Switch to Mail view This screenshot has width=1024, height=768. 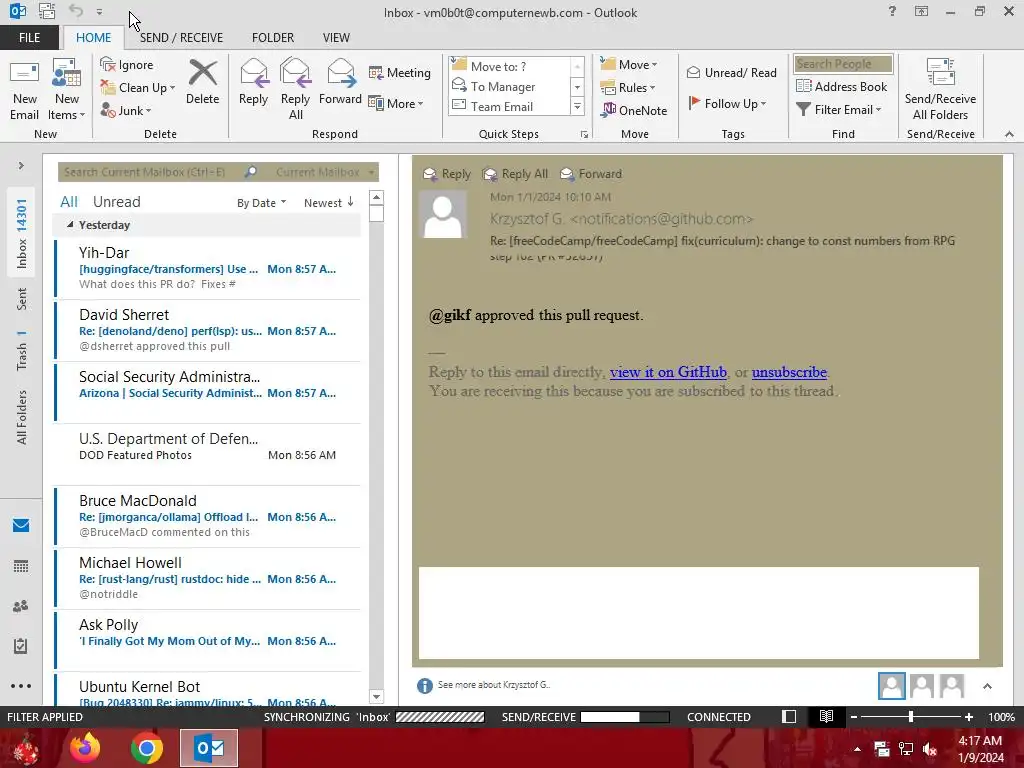click(x=21, y=526)
